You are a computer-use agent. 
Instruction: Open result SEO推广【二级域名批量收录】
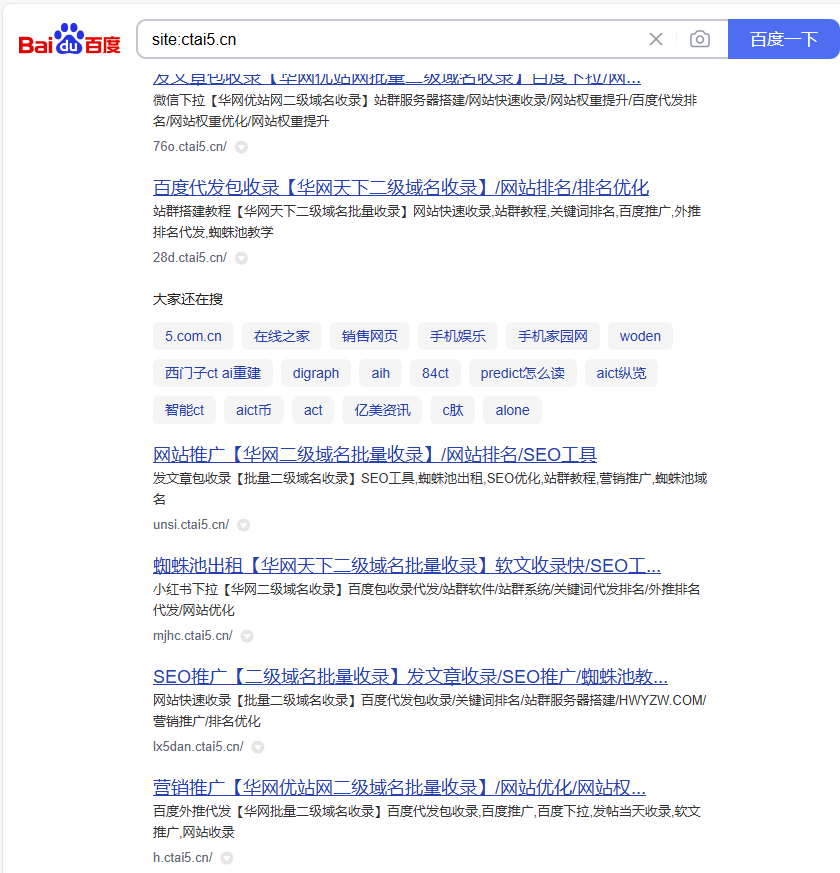[x=410, y=676]
